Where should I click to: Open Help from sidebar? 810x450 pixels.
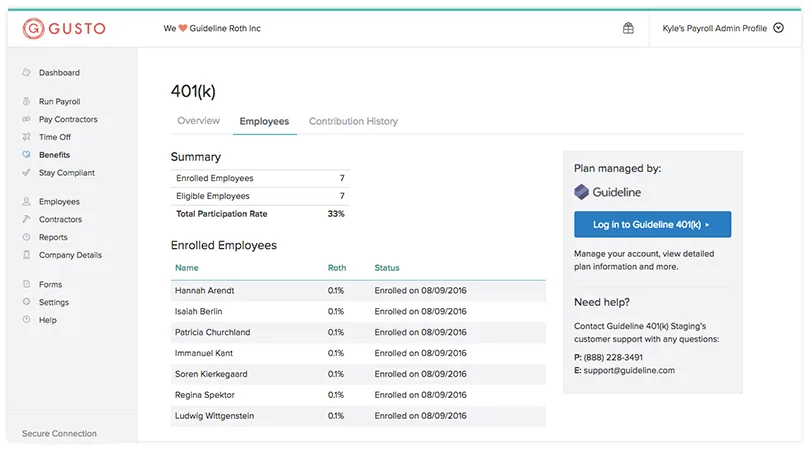click(x=48, y=320)
